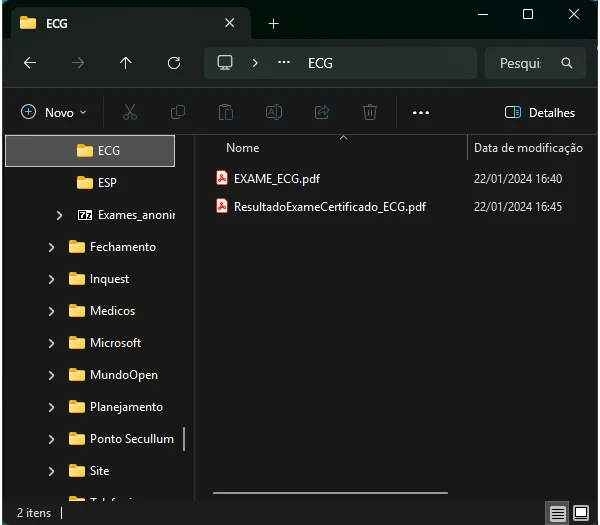The image size is (600, 525).
Task: Click the horizontal scrollbar in file list
Action: [331, 493]
